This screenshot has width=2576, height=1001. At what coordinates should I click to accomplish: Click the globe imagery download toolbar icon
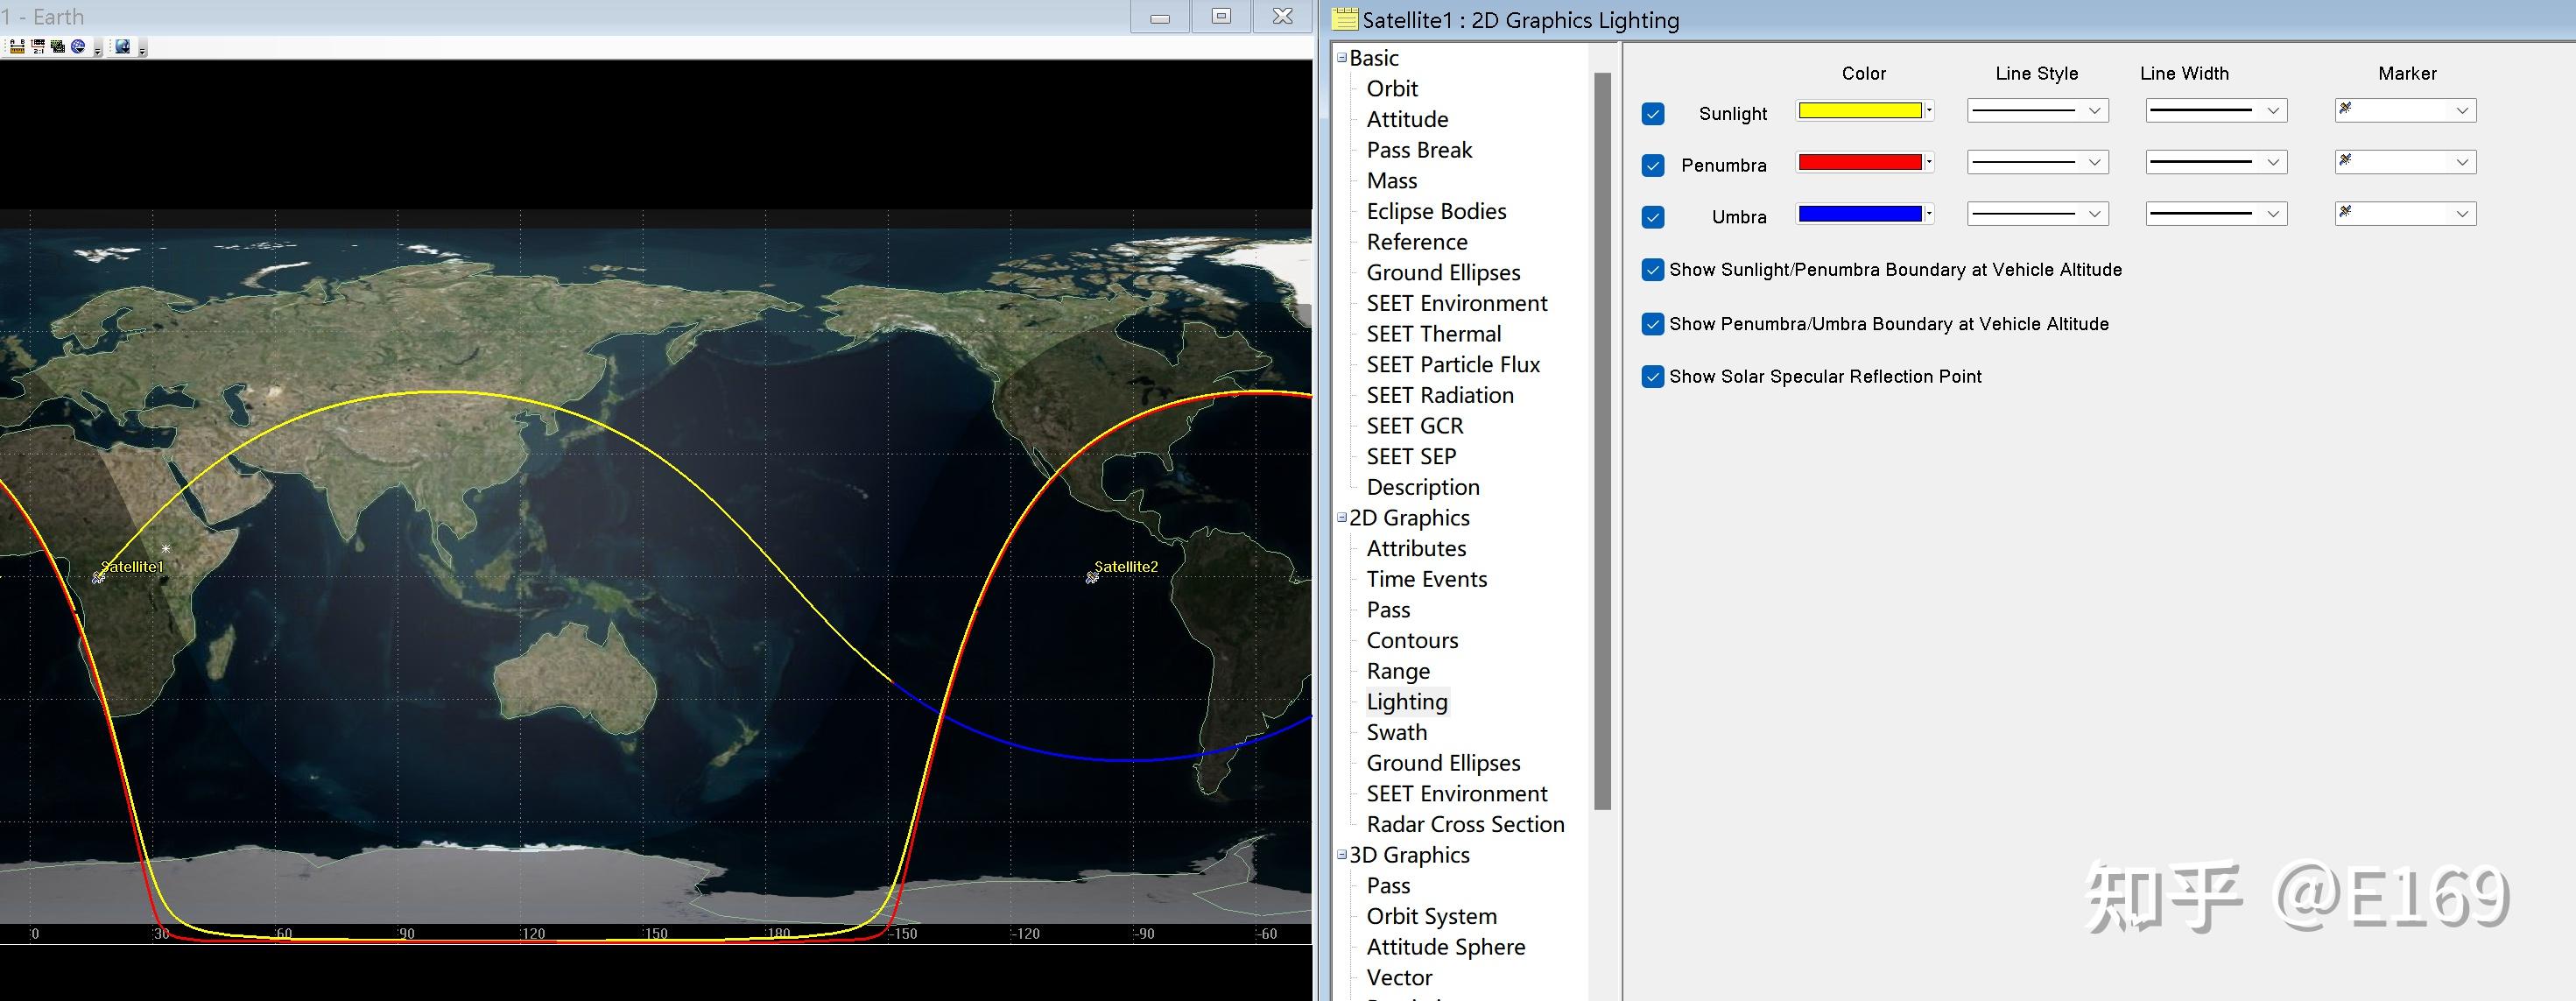click(123, 47)
